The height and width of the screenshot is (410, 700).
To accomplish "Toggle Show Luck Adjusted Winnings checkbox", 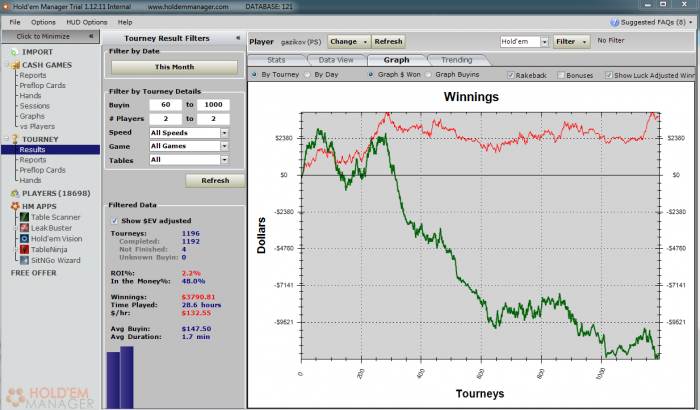I will pos(608,75).
